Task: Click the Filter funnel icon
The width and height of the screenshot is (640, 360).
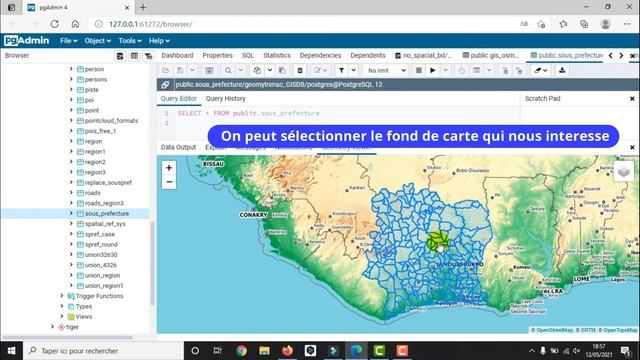Action: coord(341,70)
